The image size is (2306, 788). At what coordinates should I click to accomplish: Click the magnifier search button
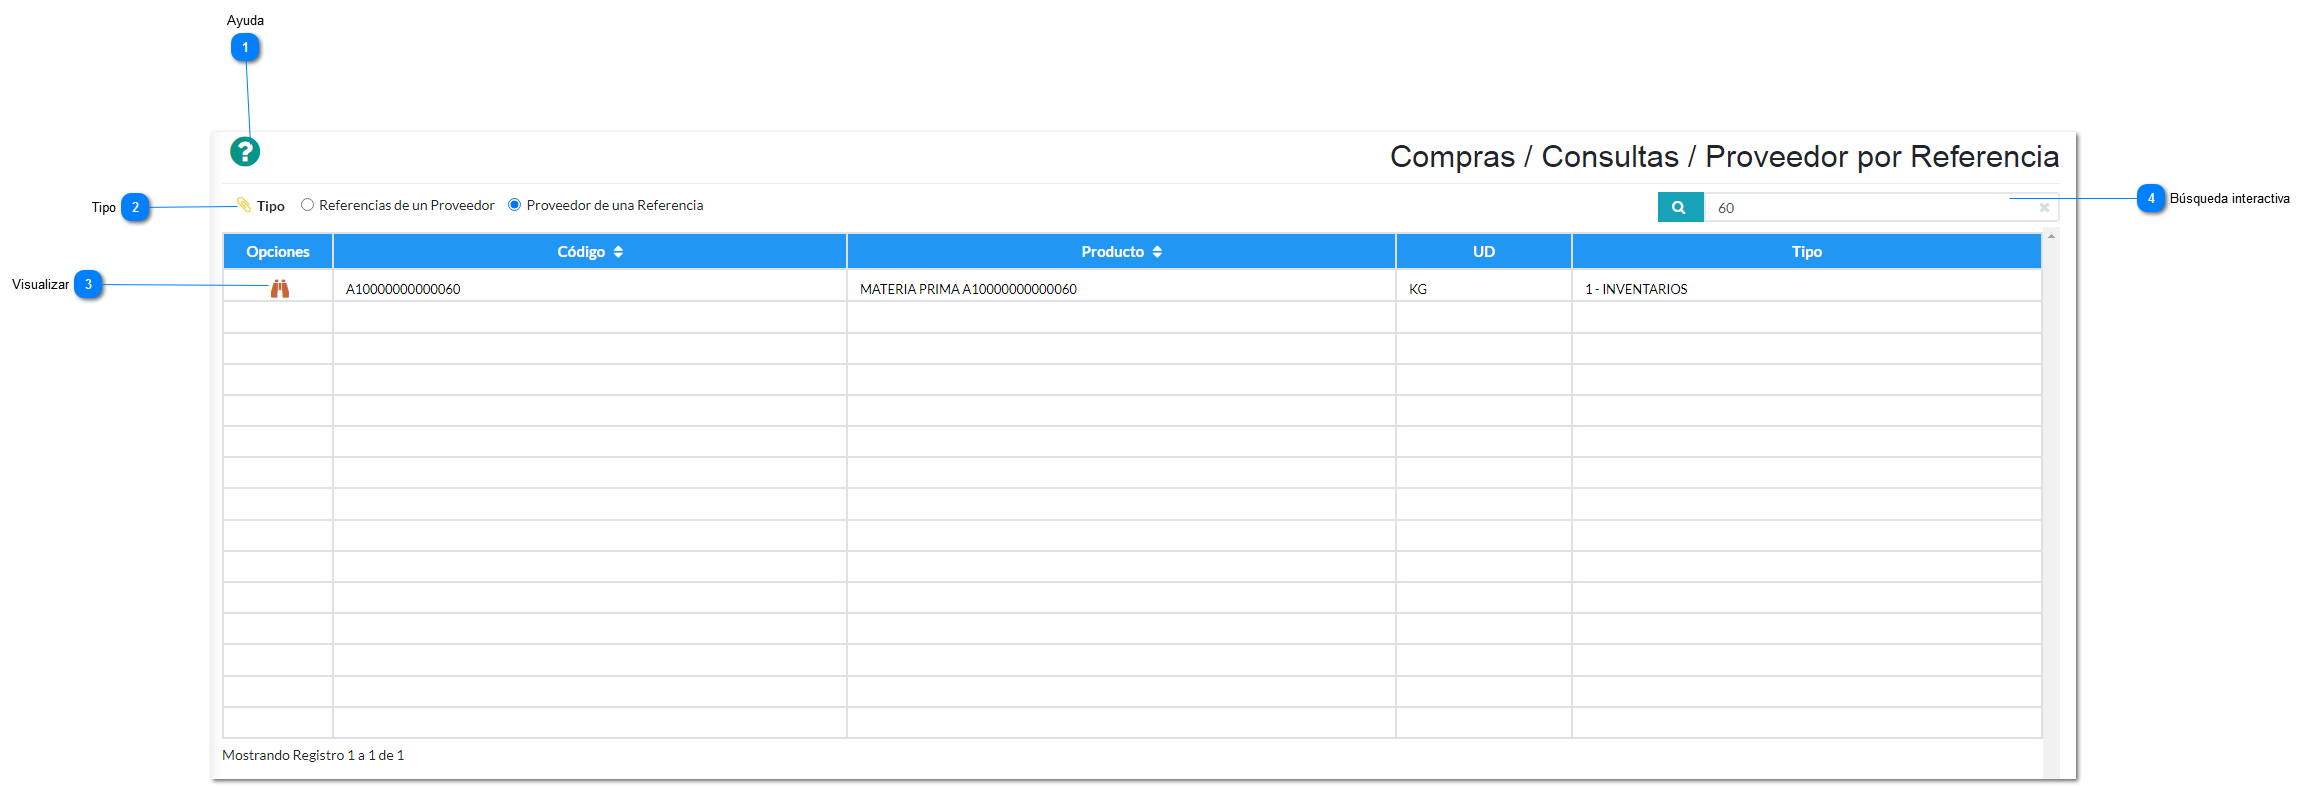pyautogui.click(x=1680, y=207)
